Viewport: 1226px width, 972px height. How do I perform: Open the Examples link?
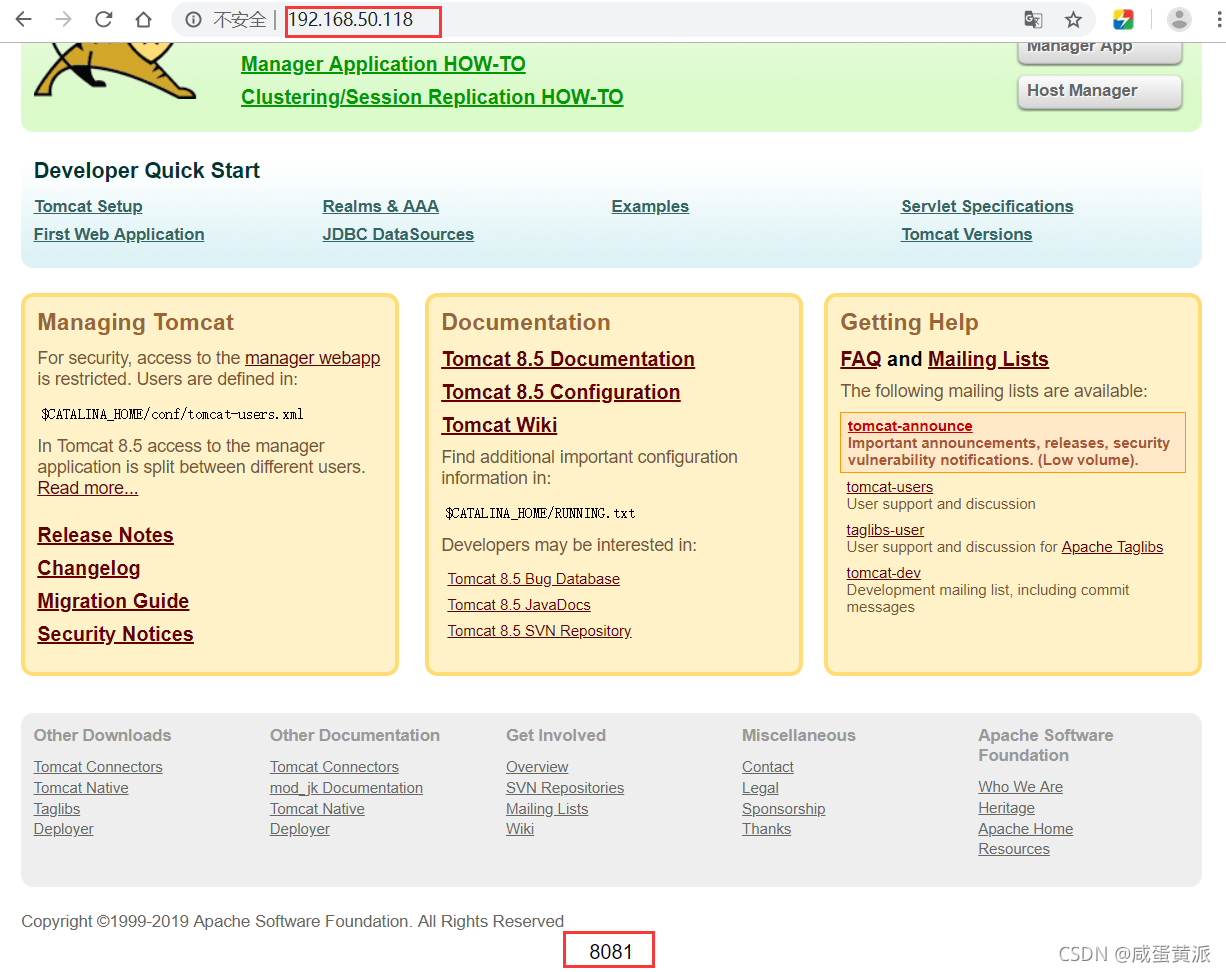coord(650,206)
